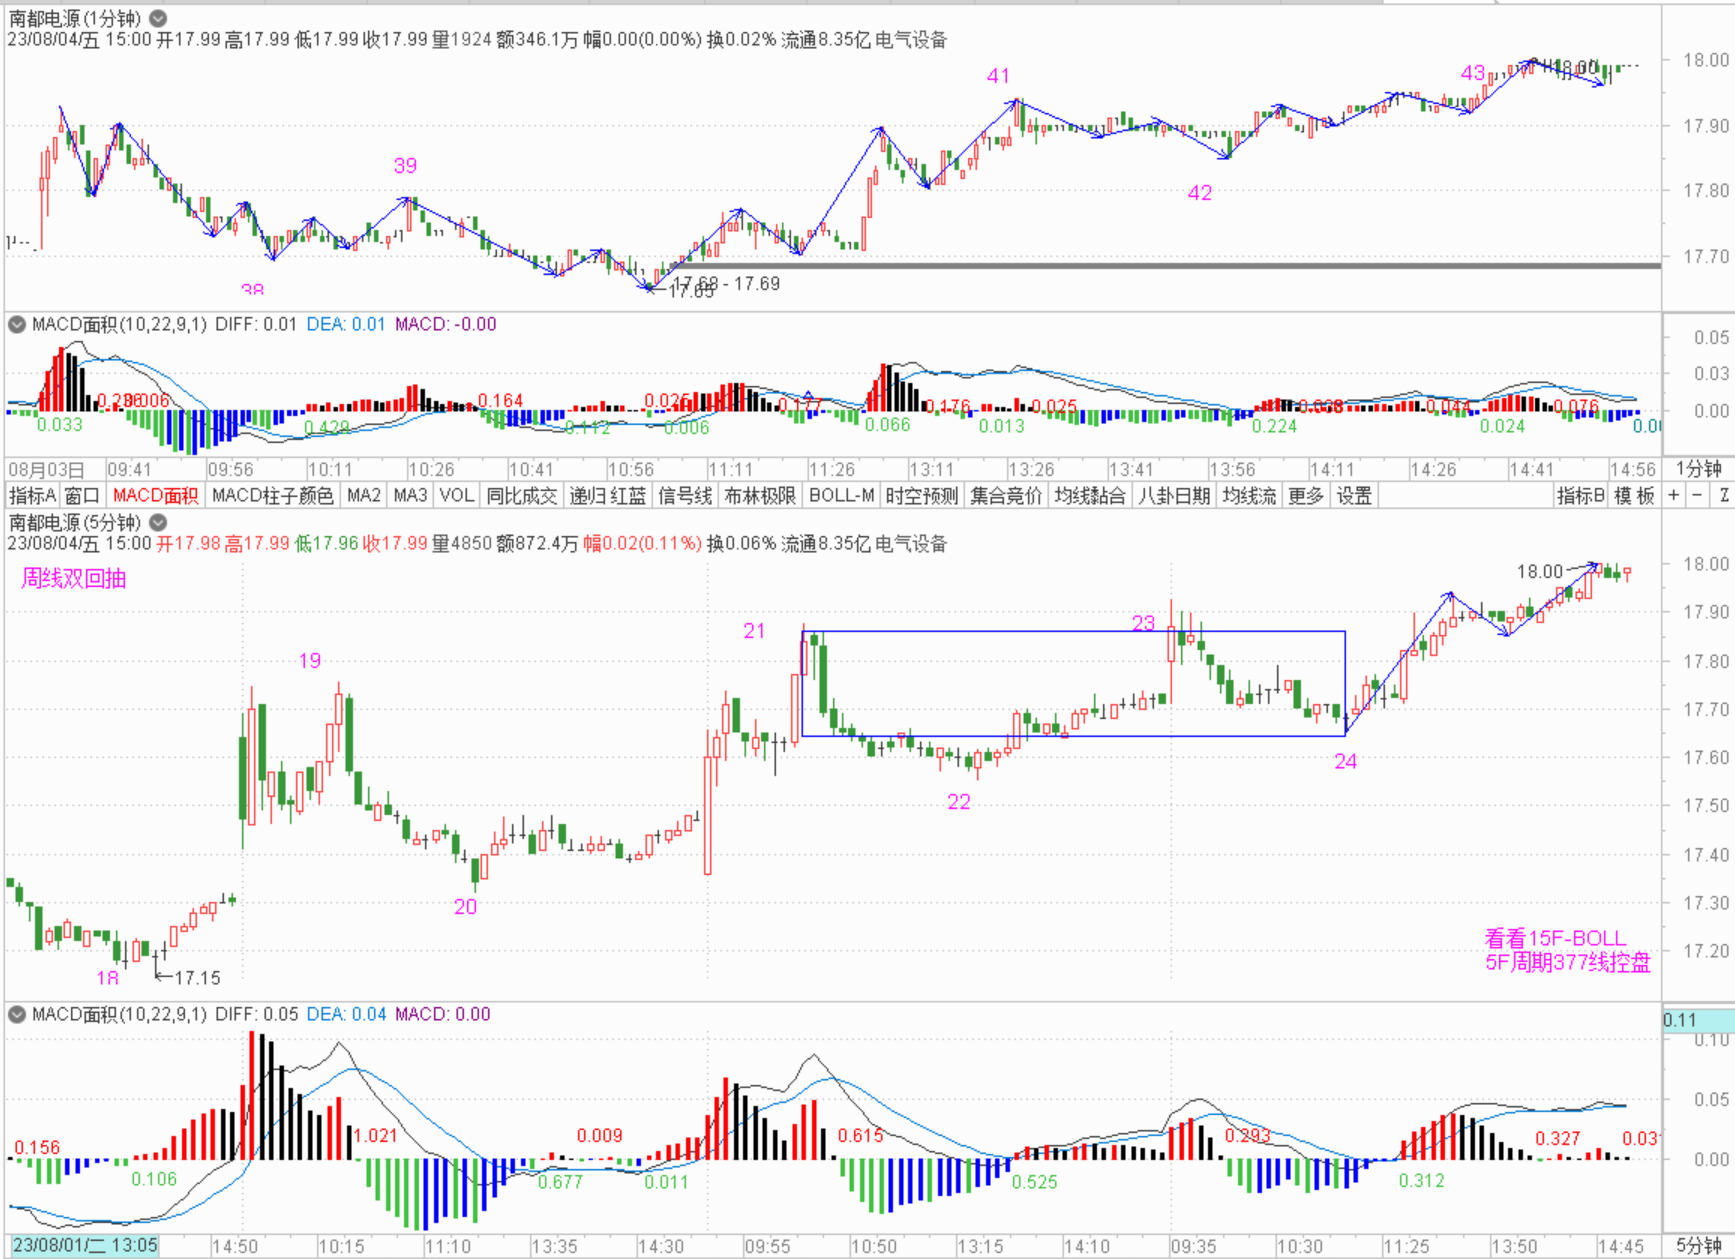Open the 指标A indicator group
Image resolution: width=1735 pixels, height=1259 pixels.
tap(32, 495)
